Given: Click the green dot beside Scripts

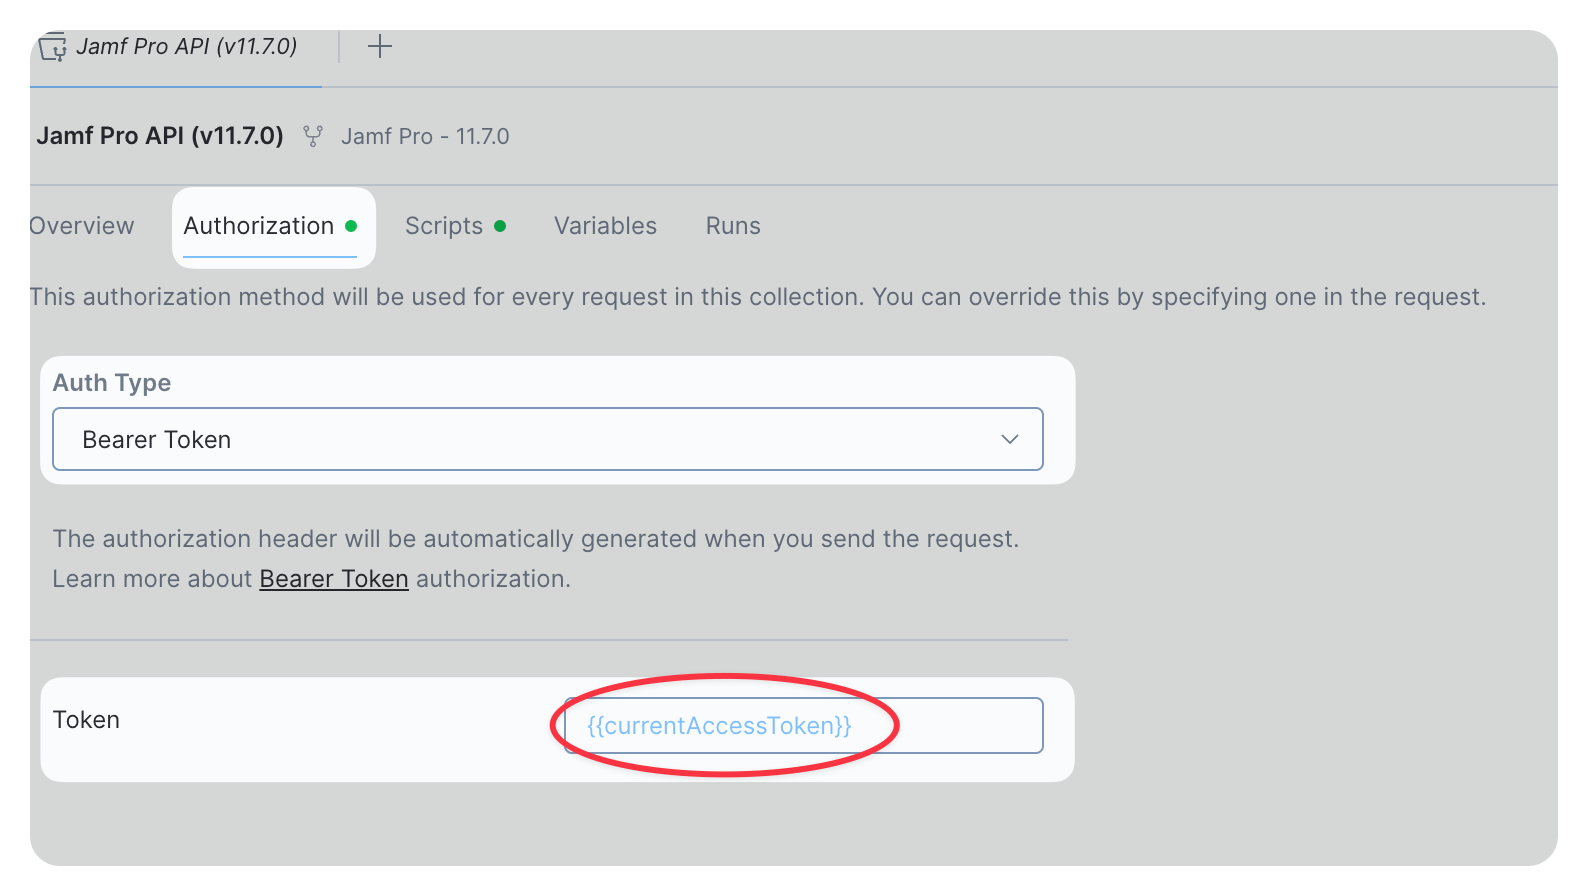Looking at the screenshot, I should click(x=500, y=226).
